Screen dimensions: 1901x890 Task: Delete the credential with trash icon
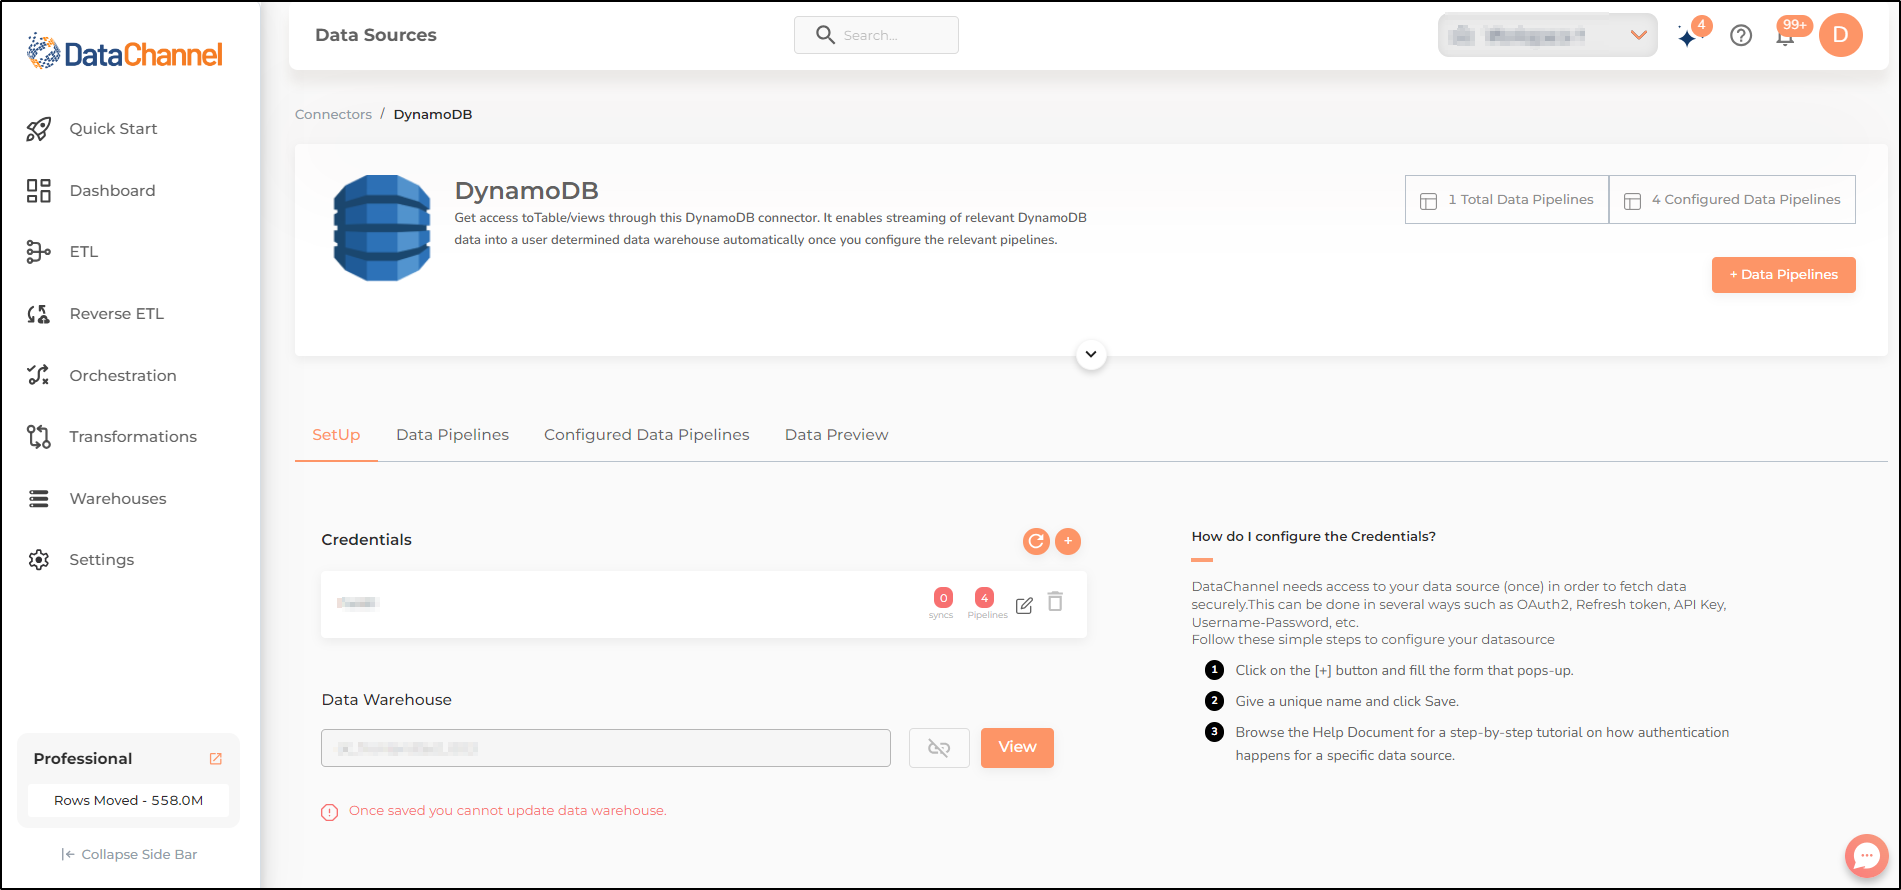(1055, 601)
